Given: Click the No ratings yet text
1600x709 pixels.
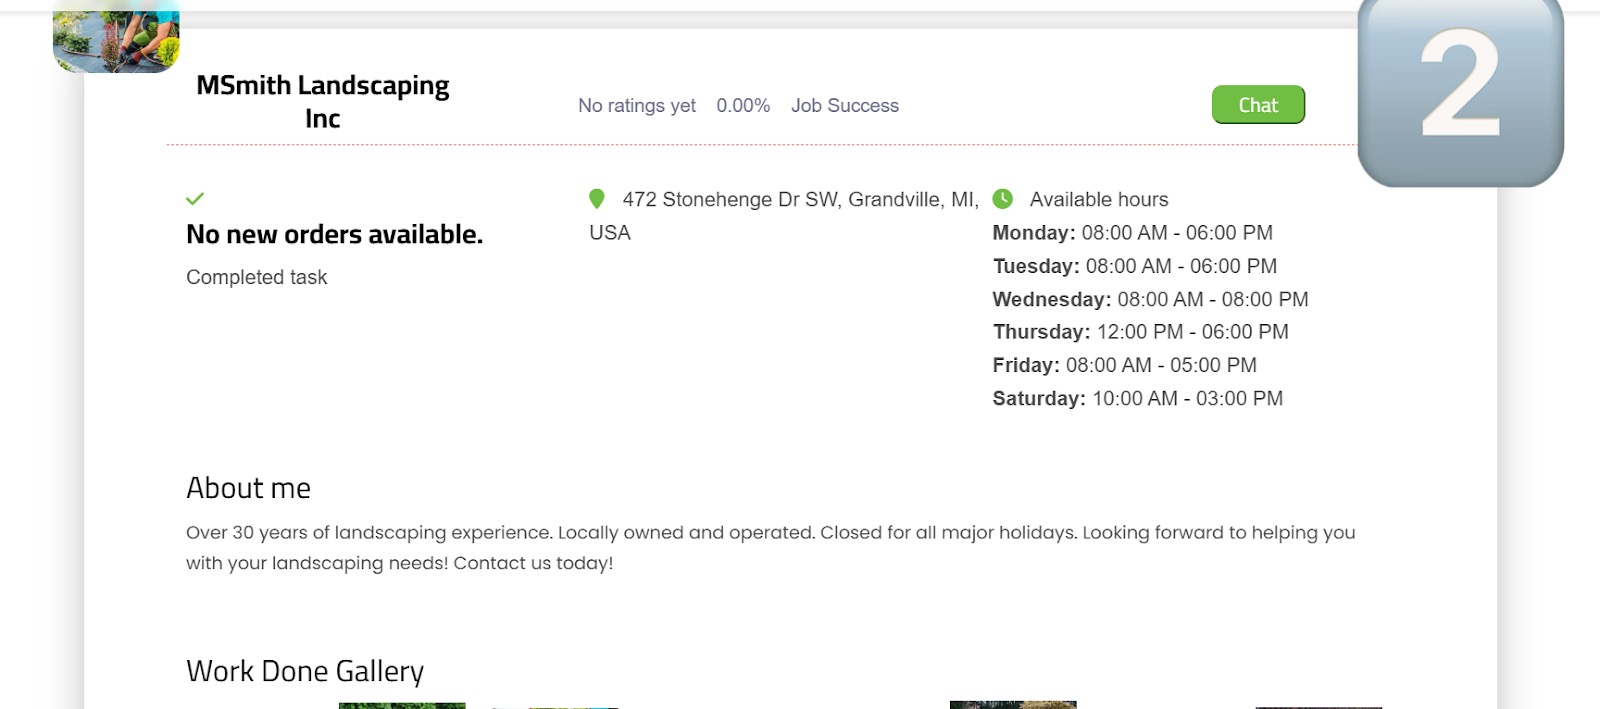Looking at the screenshot, I should coord(636,106).
